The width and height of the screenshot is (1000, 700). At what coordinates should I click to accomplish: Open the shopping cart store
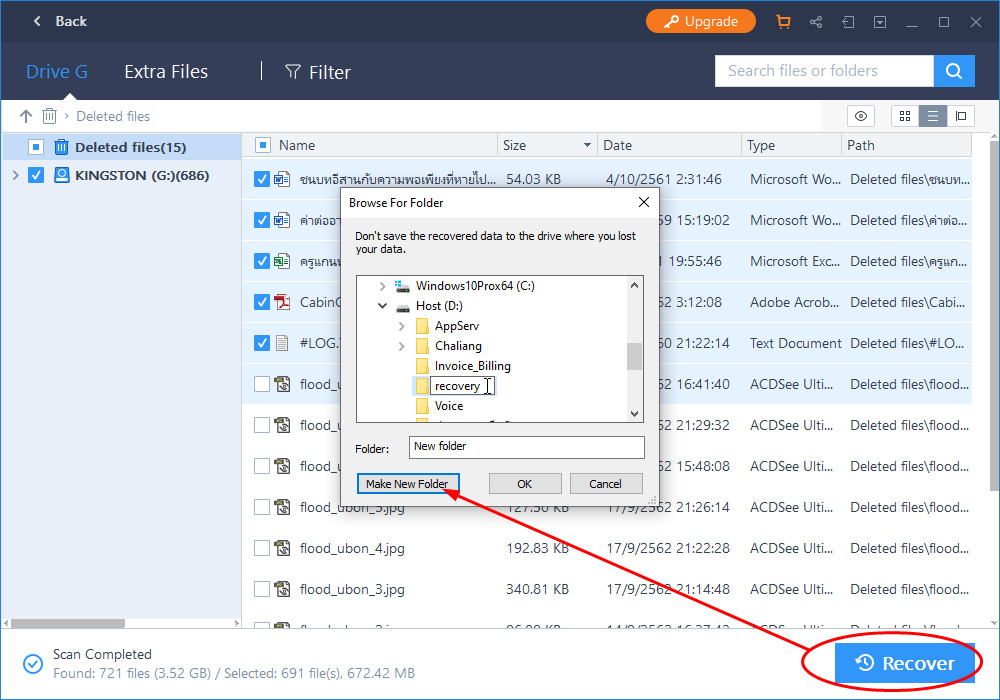point(784,21)
